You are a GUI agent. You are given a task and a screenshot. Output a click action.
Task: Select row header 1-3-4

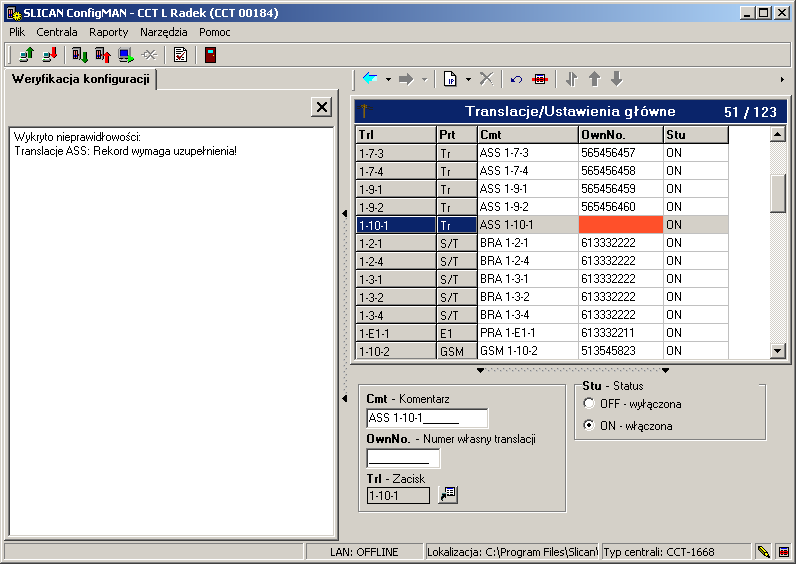coord(395,315)
